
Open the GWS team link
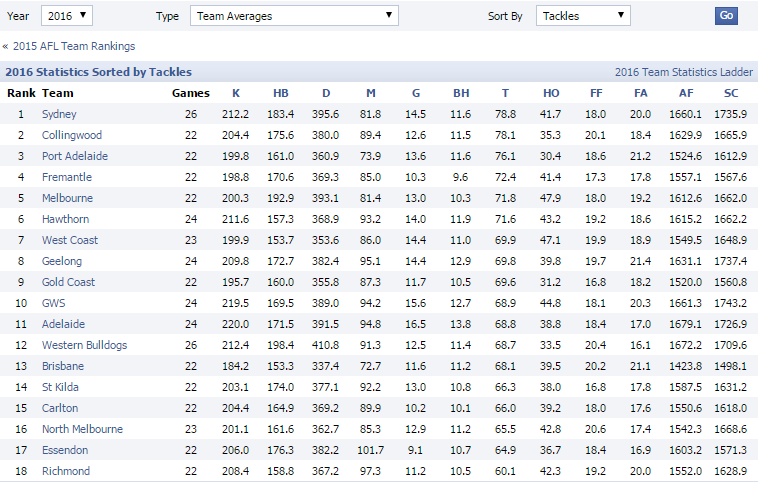[x=53, y=303]
